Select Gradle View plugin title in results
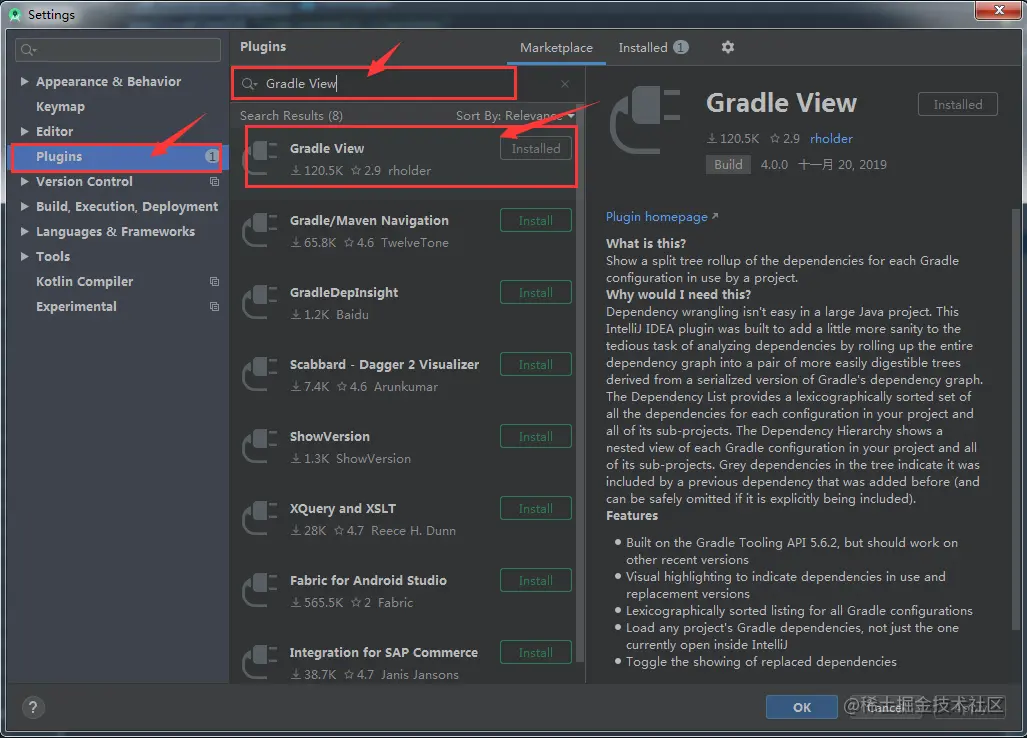This screenshot has height=738, width=1027. pos(327,149)
